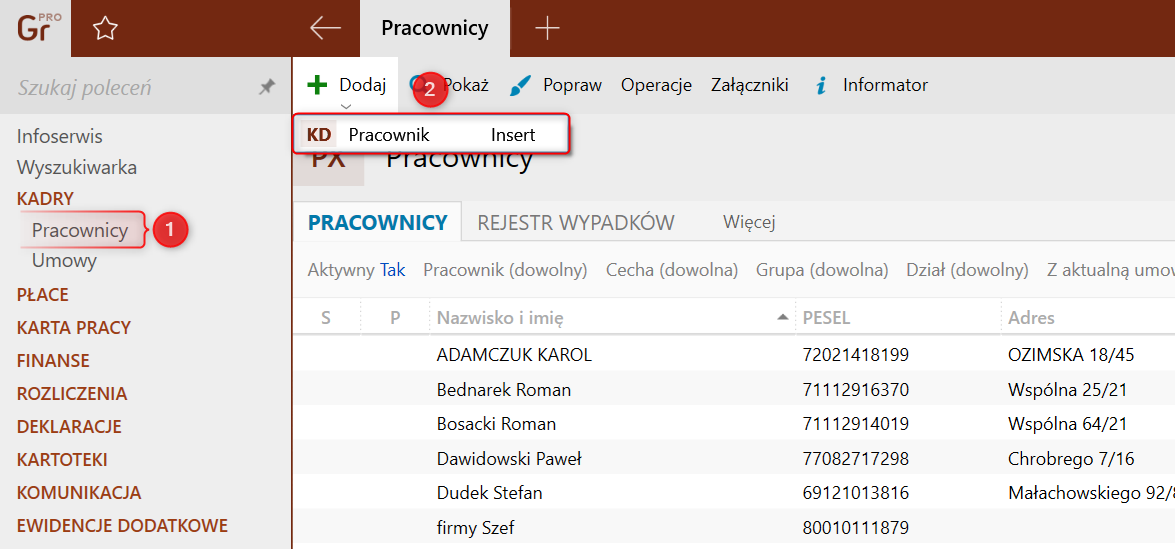Image resolution: width=1175 pixels, height=549 pixels.
Task: Click the KD icon in dropdown entry
Action: [x=319, y=135]
